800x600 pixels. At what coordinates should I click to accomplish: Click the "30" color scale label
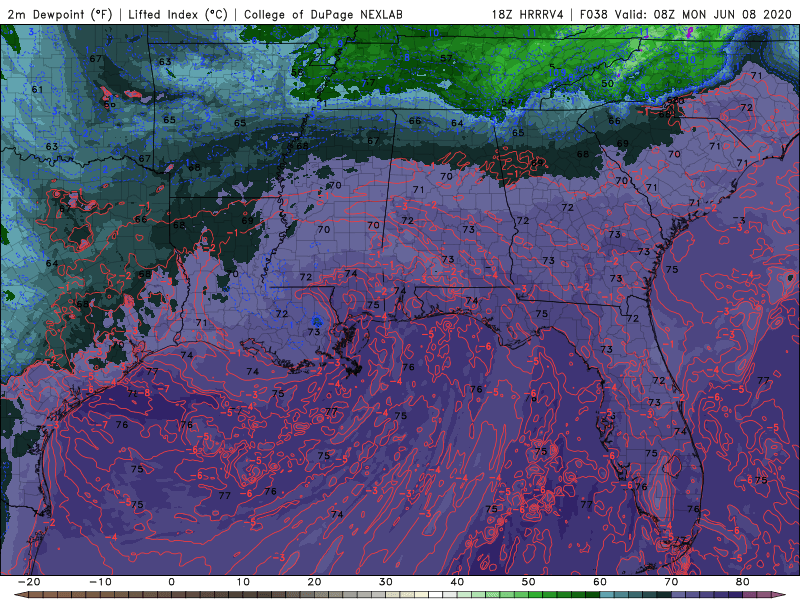click(386, 582)
